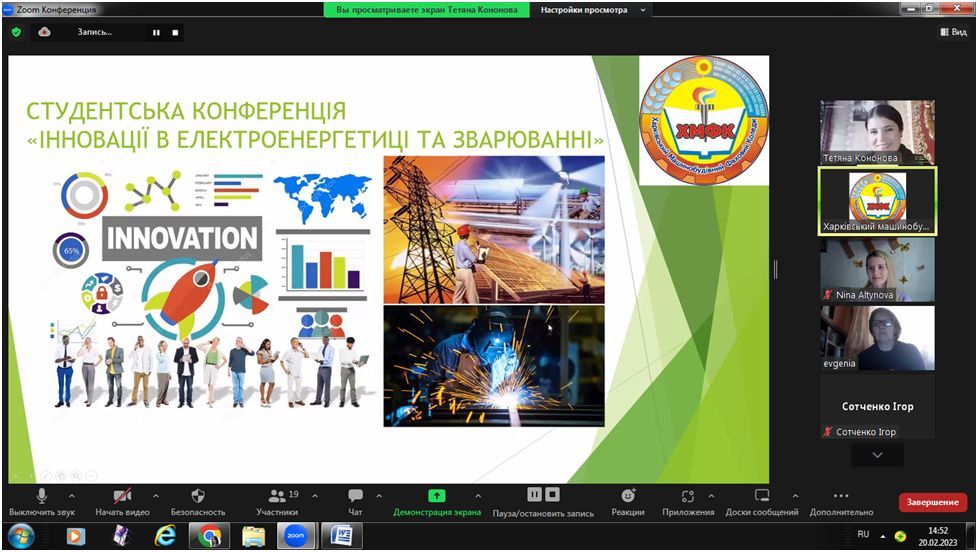978x552 pixels.
Task: Open microphone audio options arrow
Action: click(x=72, y=496)
